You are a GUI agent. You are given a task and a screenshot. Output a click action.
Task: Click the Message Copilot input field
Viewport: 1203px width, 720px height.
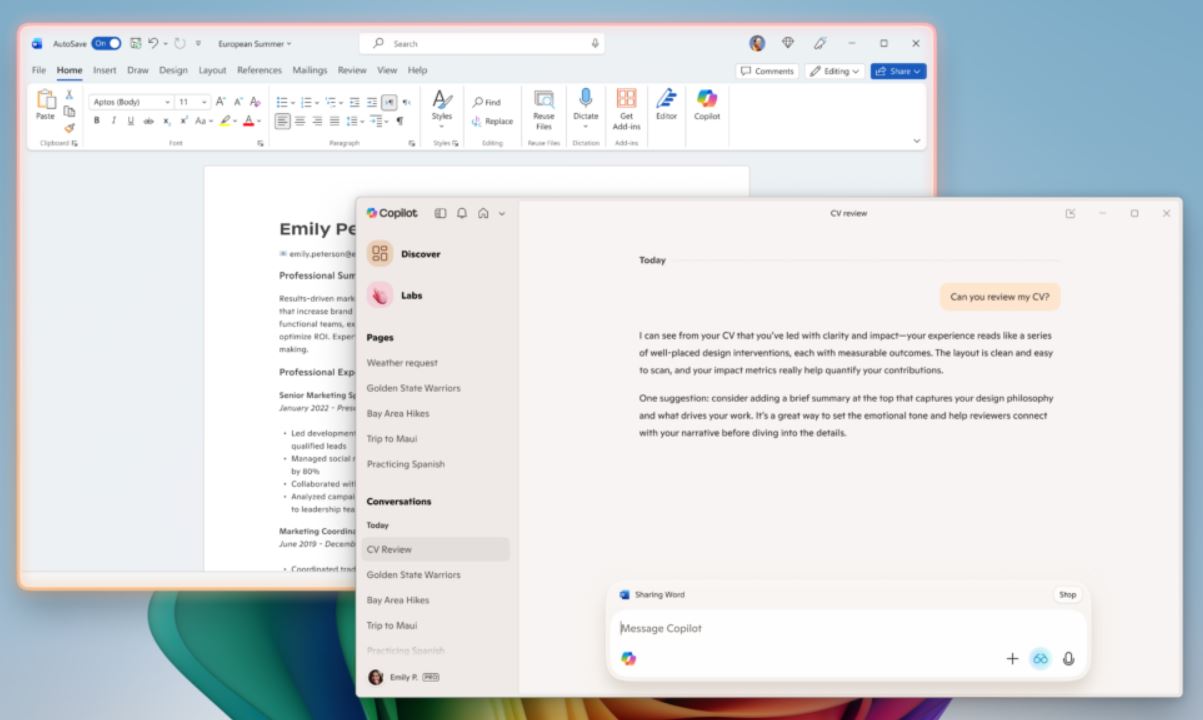(800, 628)
